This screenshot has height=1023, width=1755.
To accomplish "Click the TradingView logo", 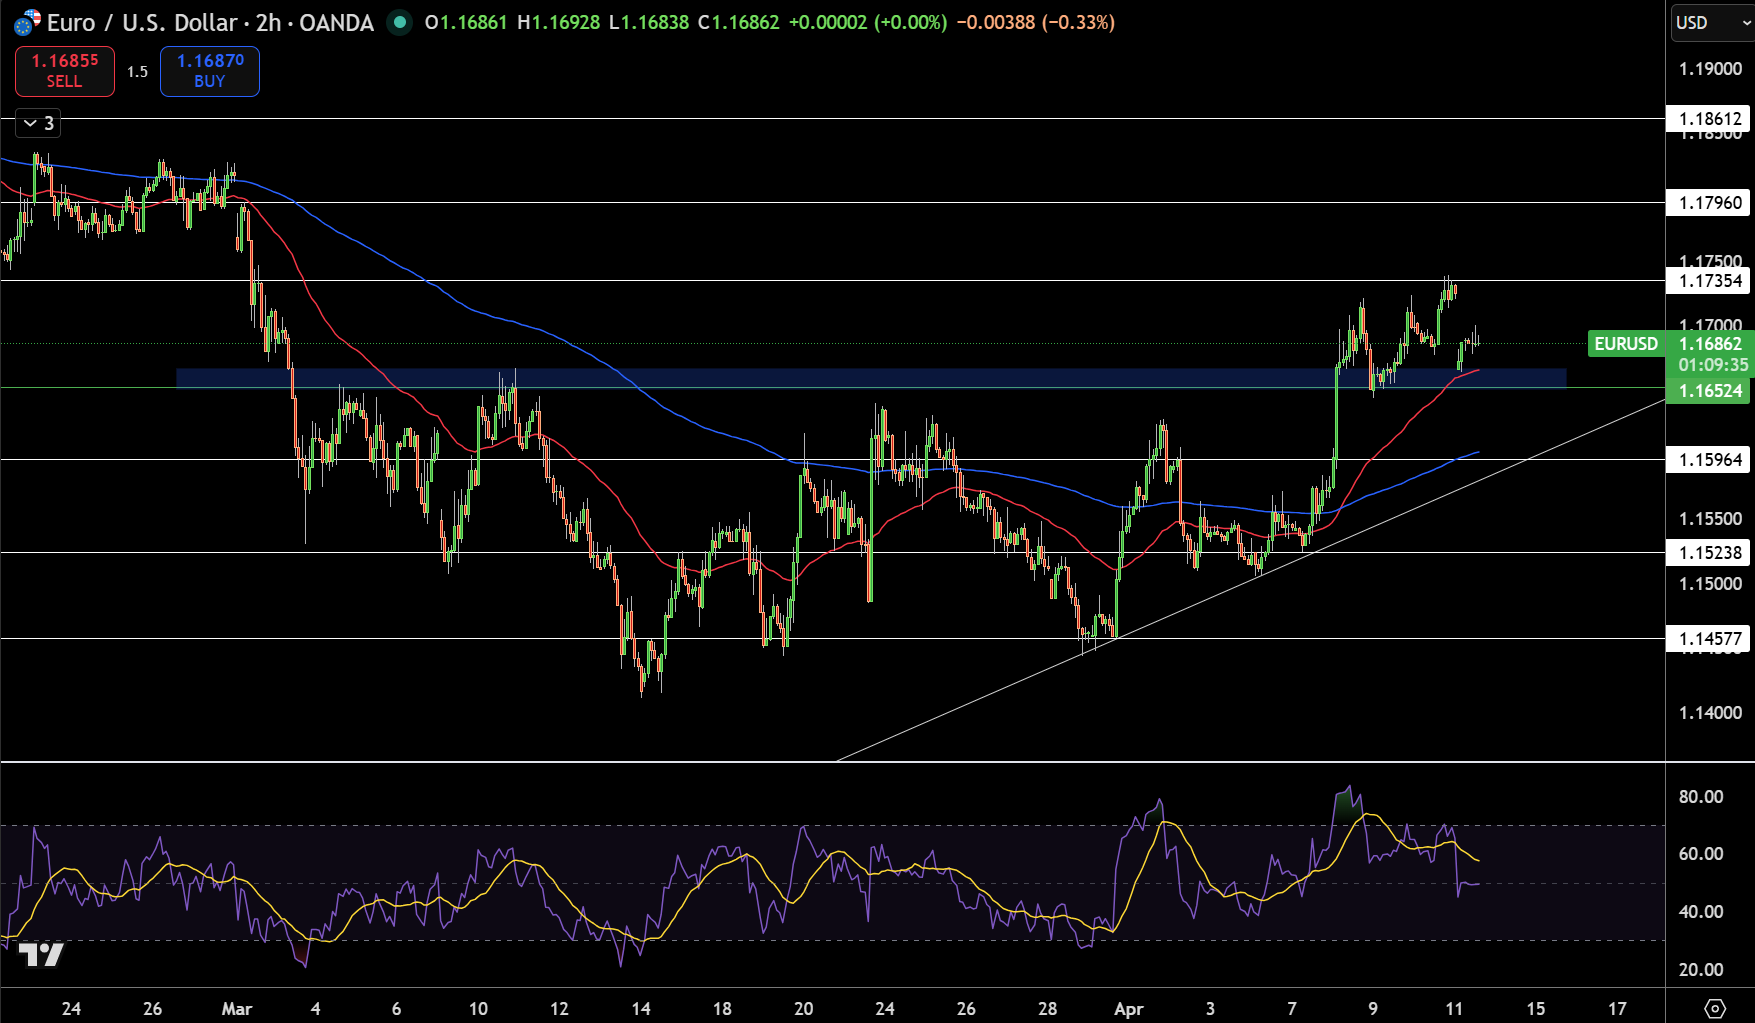I will (42, 954).
